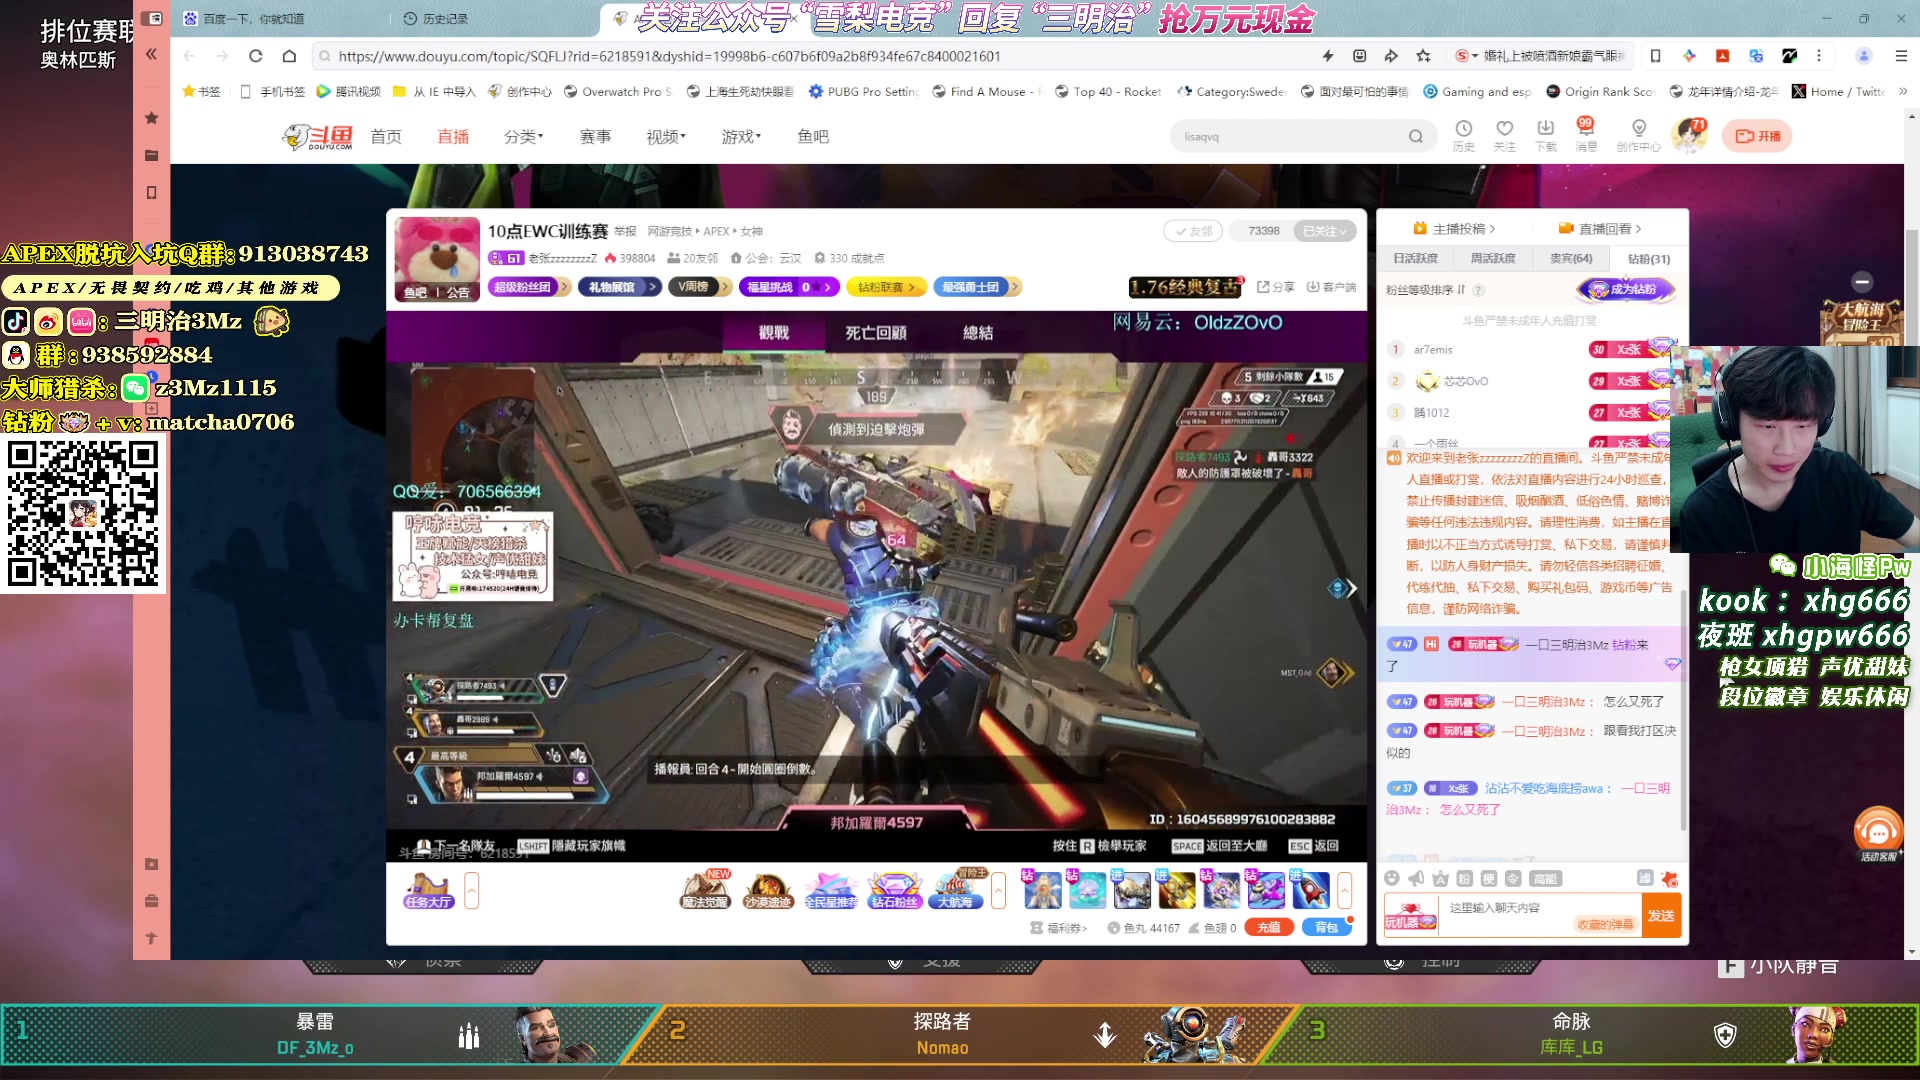Toggle the 滤 chat filter button
This screenshot has height=1080, width=1920.
pyautogui.click(x=1645, y=878)
